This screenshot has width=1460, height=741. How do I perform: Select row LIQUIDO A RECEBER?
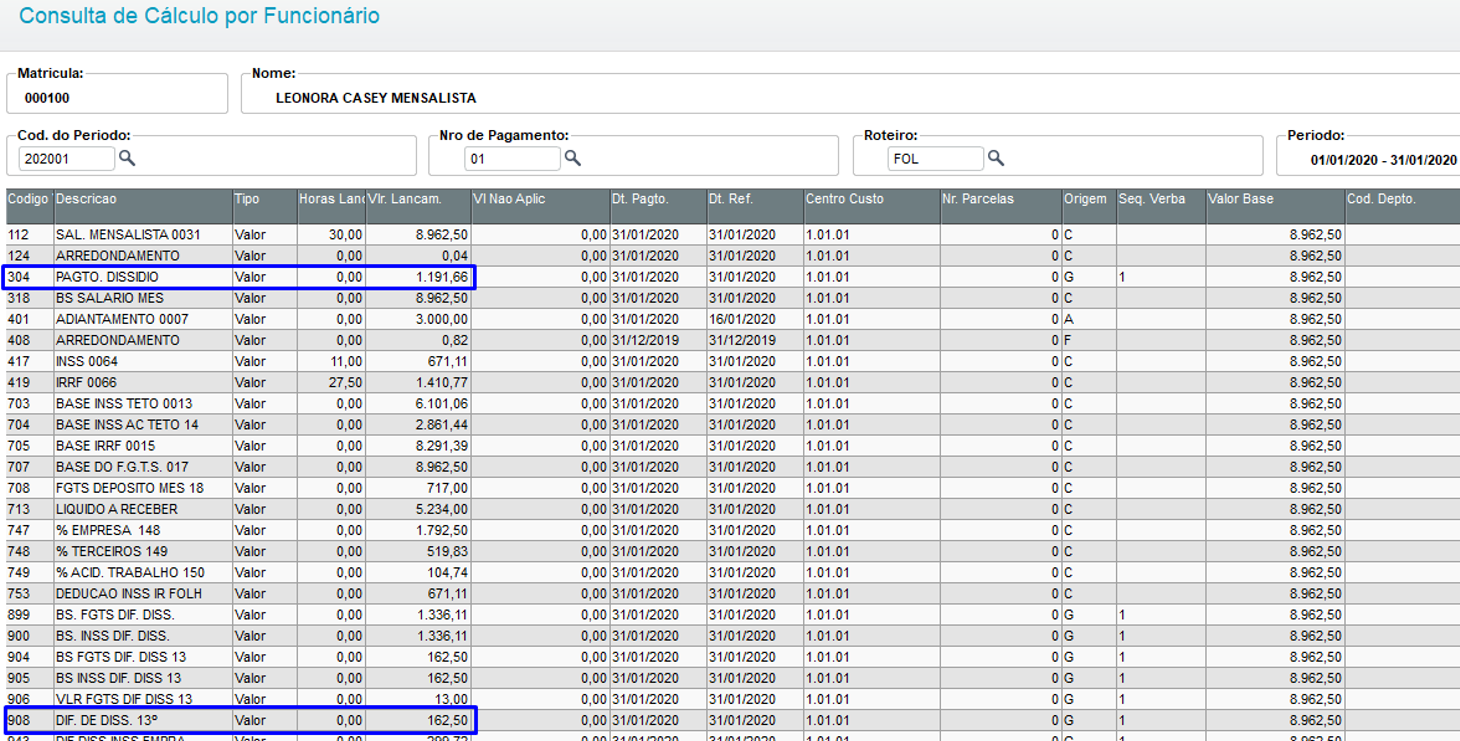coord(733,509)
